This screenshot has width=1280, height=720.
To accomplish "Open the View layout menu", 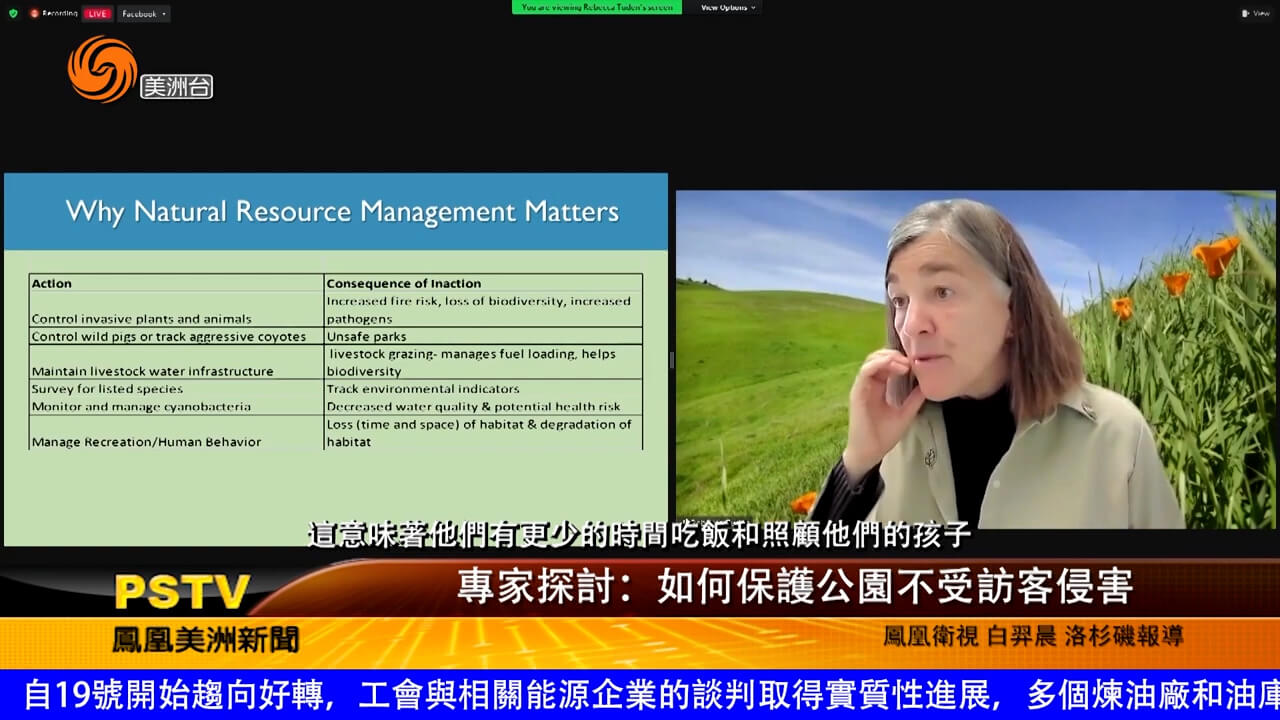I will pyautogui.click(x=1255, y=13).
